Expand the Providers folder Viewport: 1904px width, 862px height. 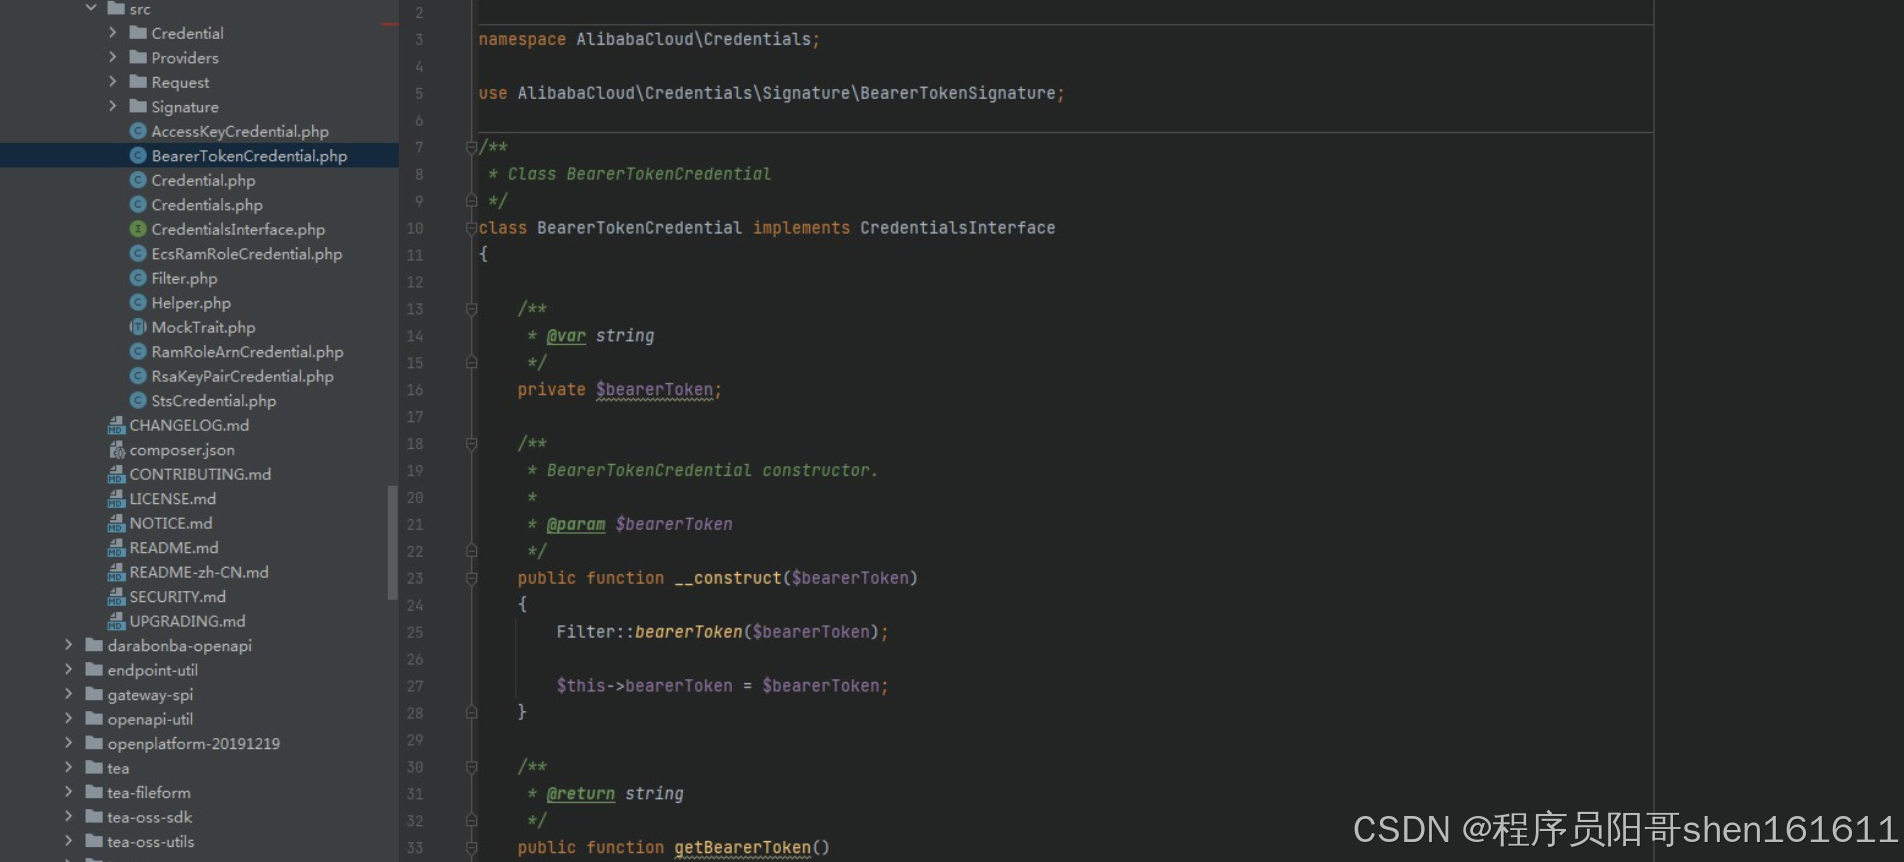(x=112, y=58)
